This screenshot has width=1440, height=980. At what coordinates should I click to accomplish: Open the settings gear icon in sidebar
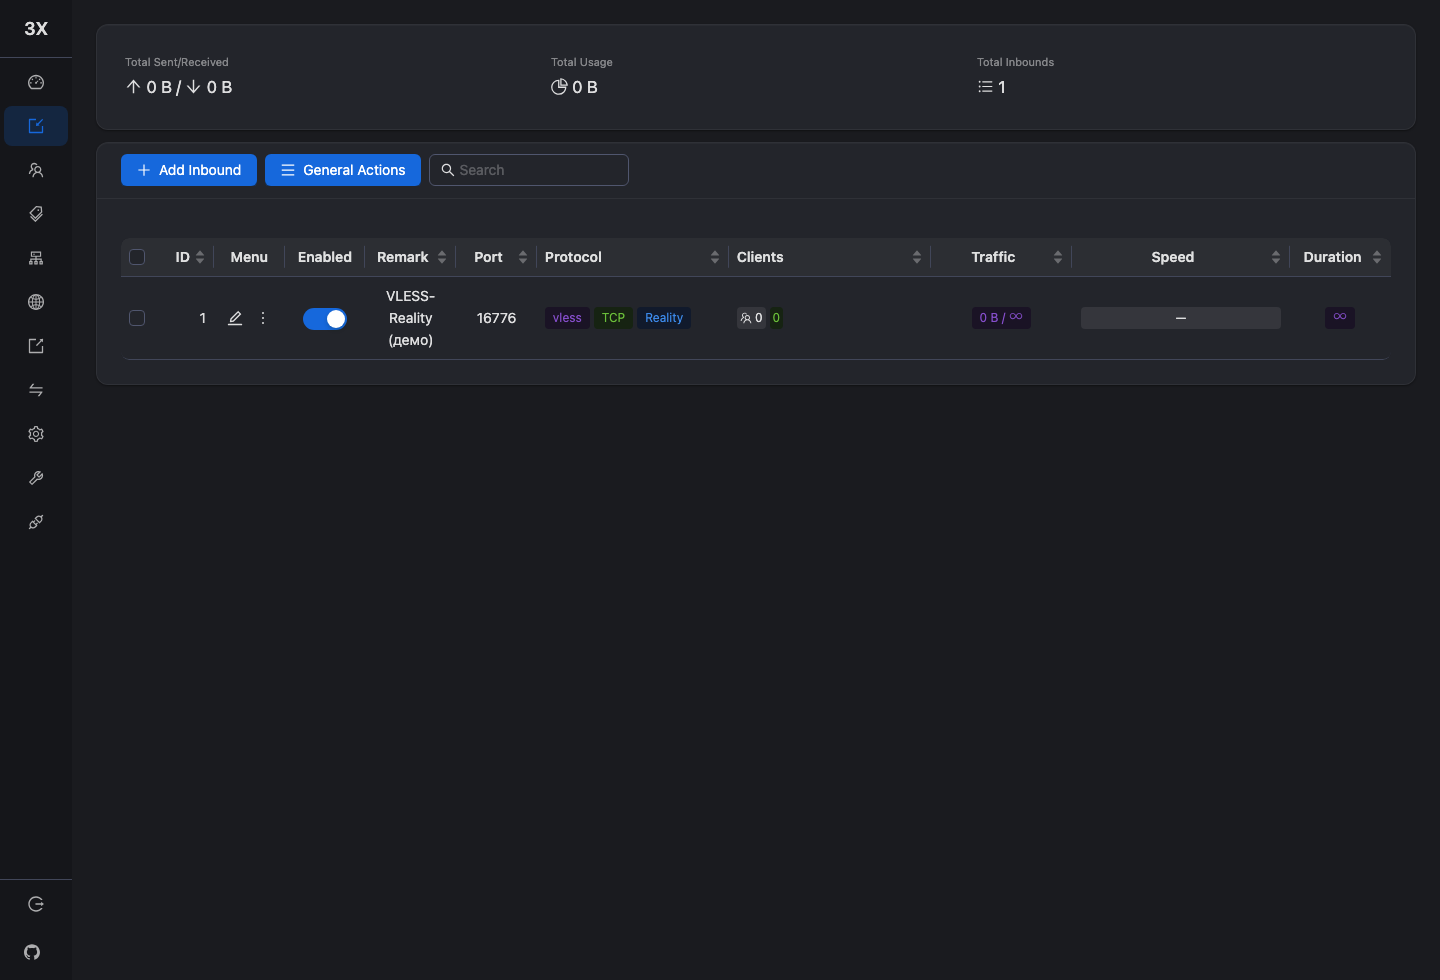click(x=36, y=434)
